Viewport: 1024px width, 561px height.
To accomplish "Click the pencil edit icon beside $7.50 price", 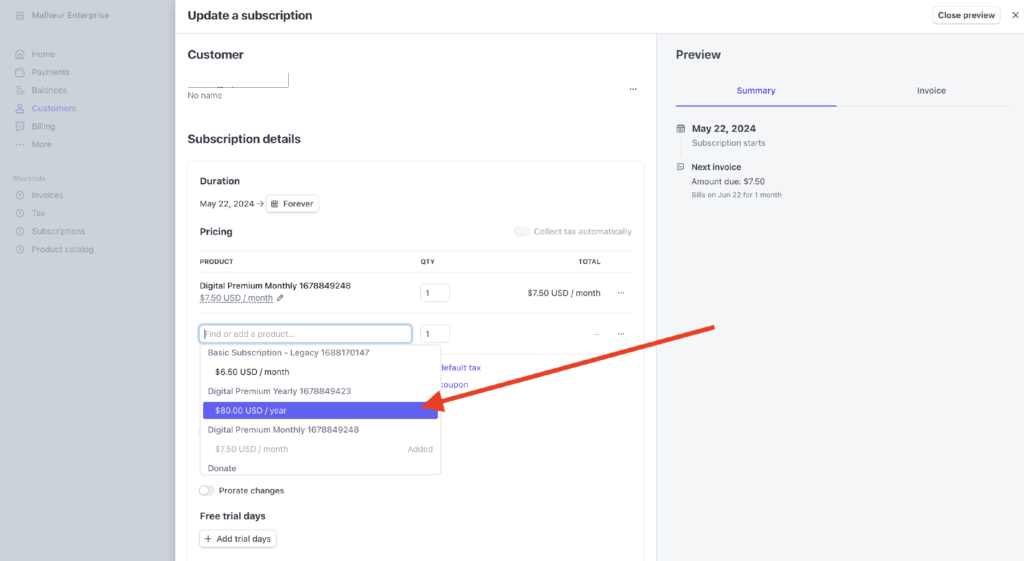I will 280,298.
